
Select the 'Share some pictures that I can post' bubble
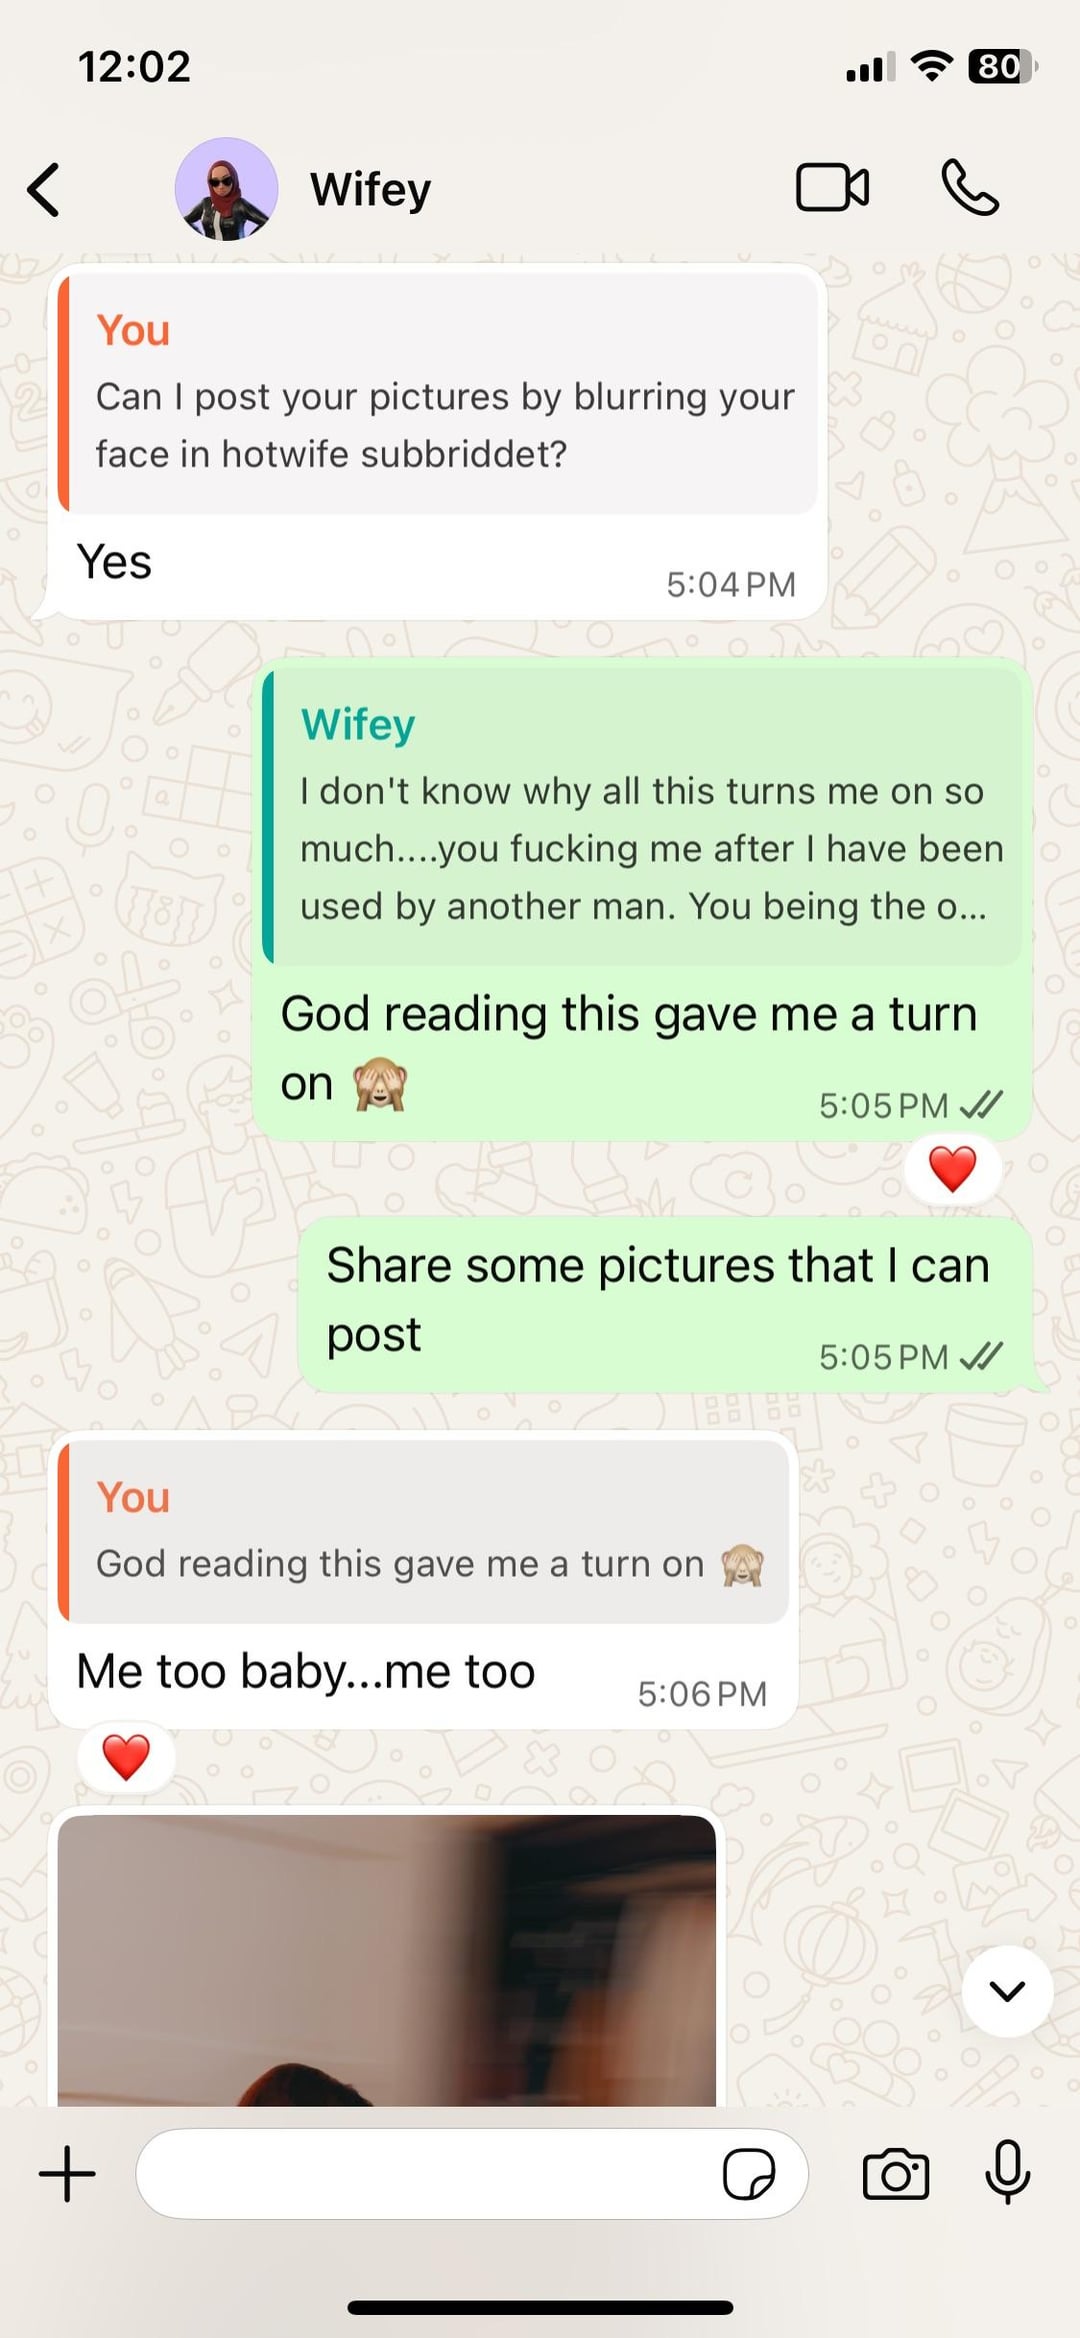point(665,1304)
